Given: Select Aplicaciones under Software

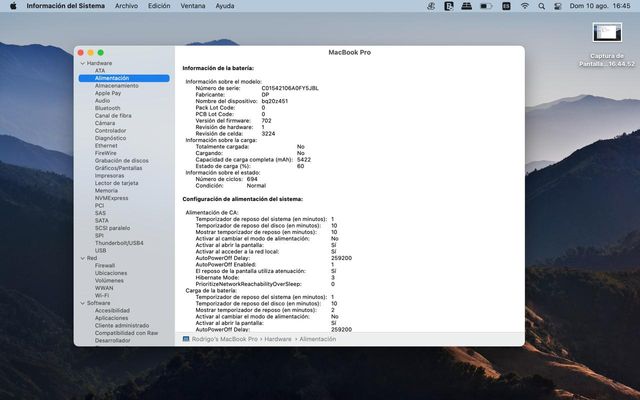Looking at the screenshot, I should pyautogui.click(x=111, y=318).
